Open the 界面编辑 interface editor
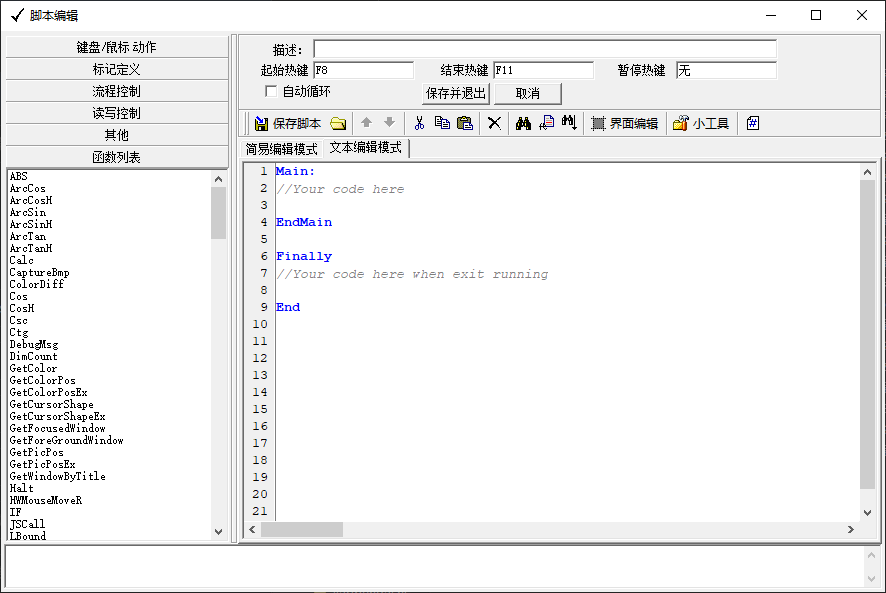 (x=624, y=123)
